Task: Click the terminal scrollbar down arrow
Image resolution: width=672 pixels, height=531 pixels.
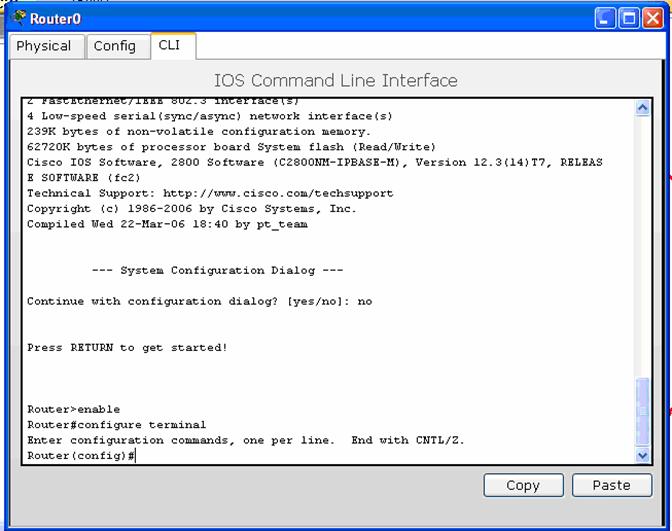Action: coord(643,455)
